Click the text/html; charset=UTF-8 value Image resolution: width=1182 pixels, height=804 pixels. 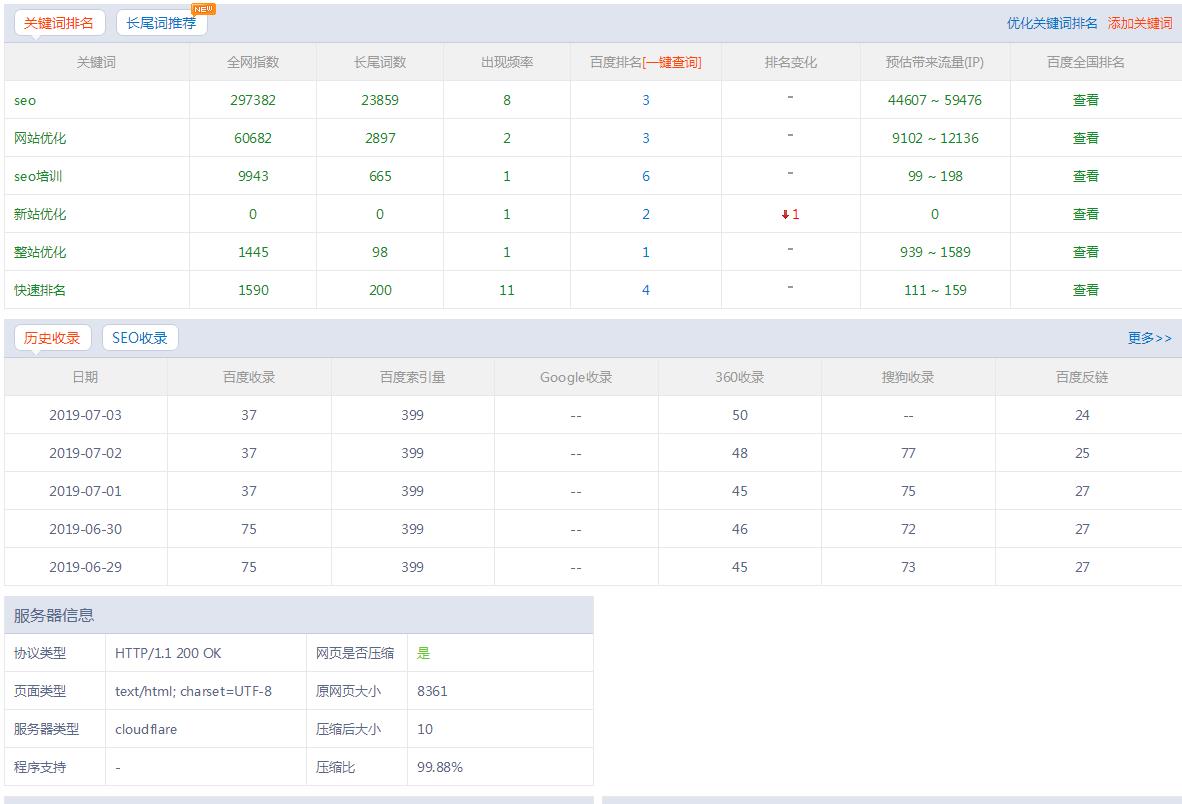click(x=193, y=691)
